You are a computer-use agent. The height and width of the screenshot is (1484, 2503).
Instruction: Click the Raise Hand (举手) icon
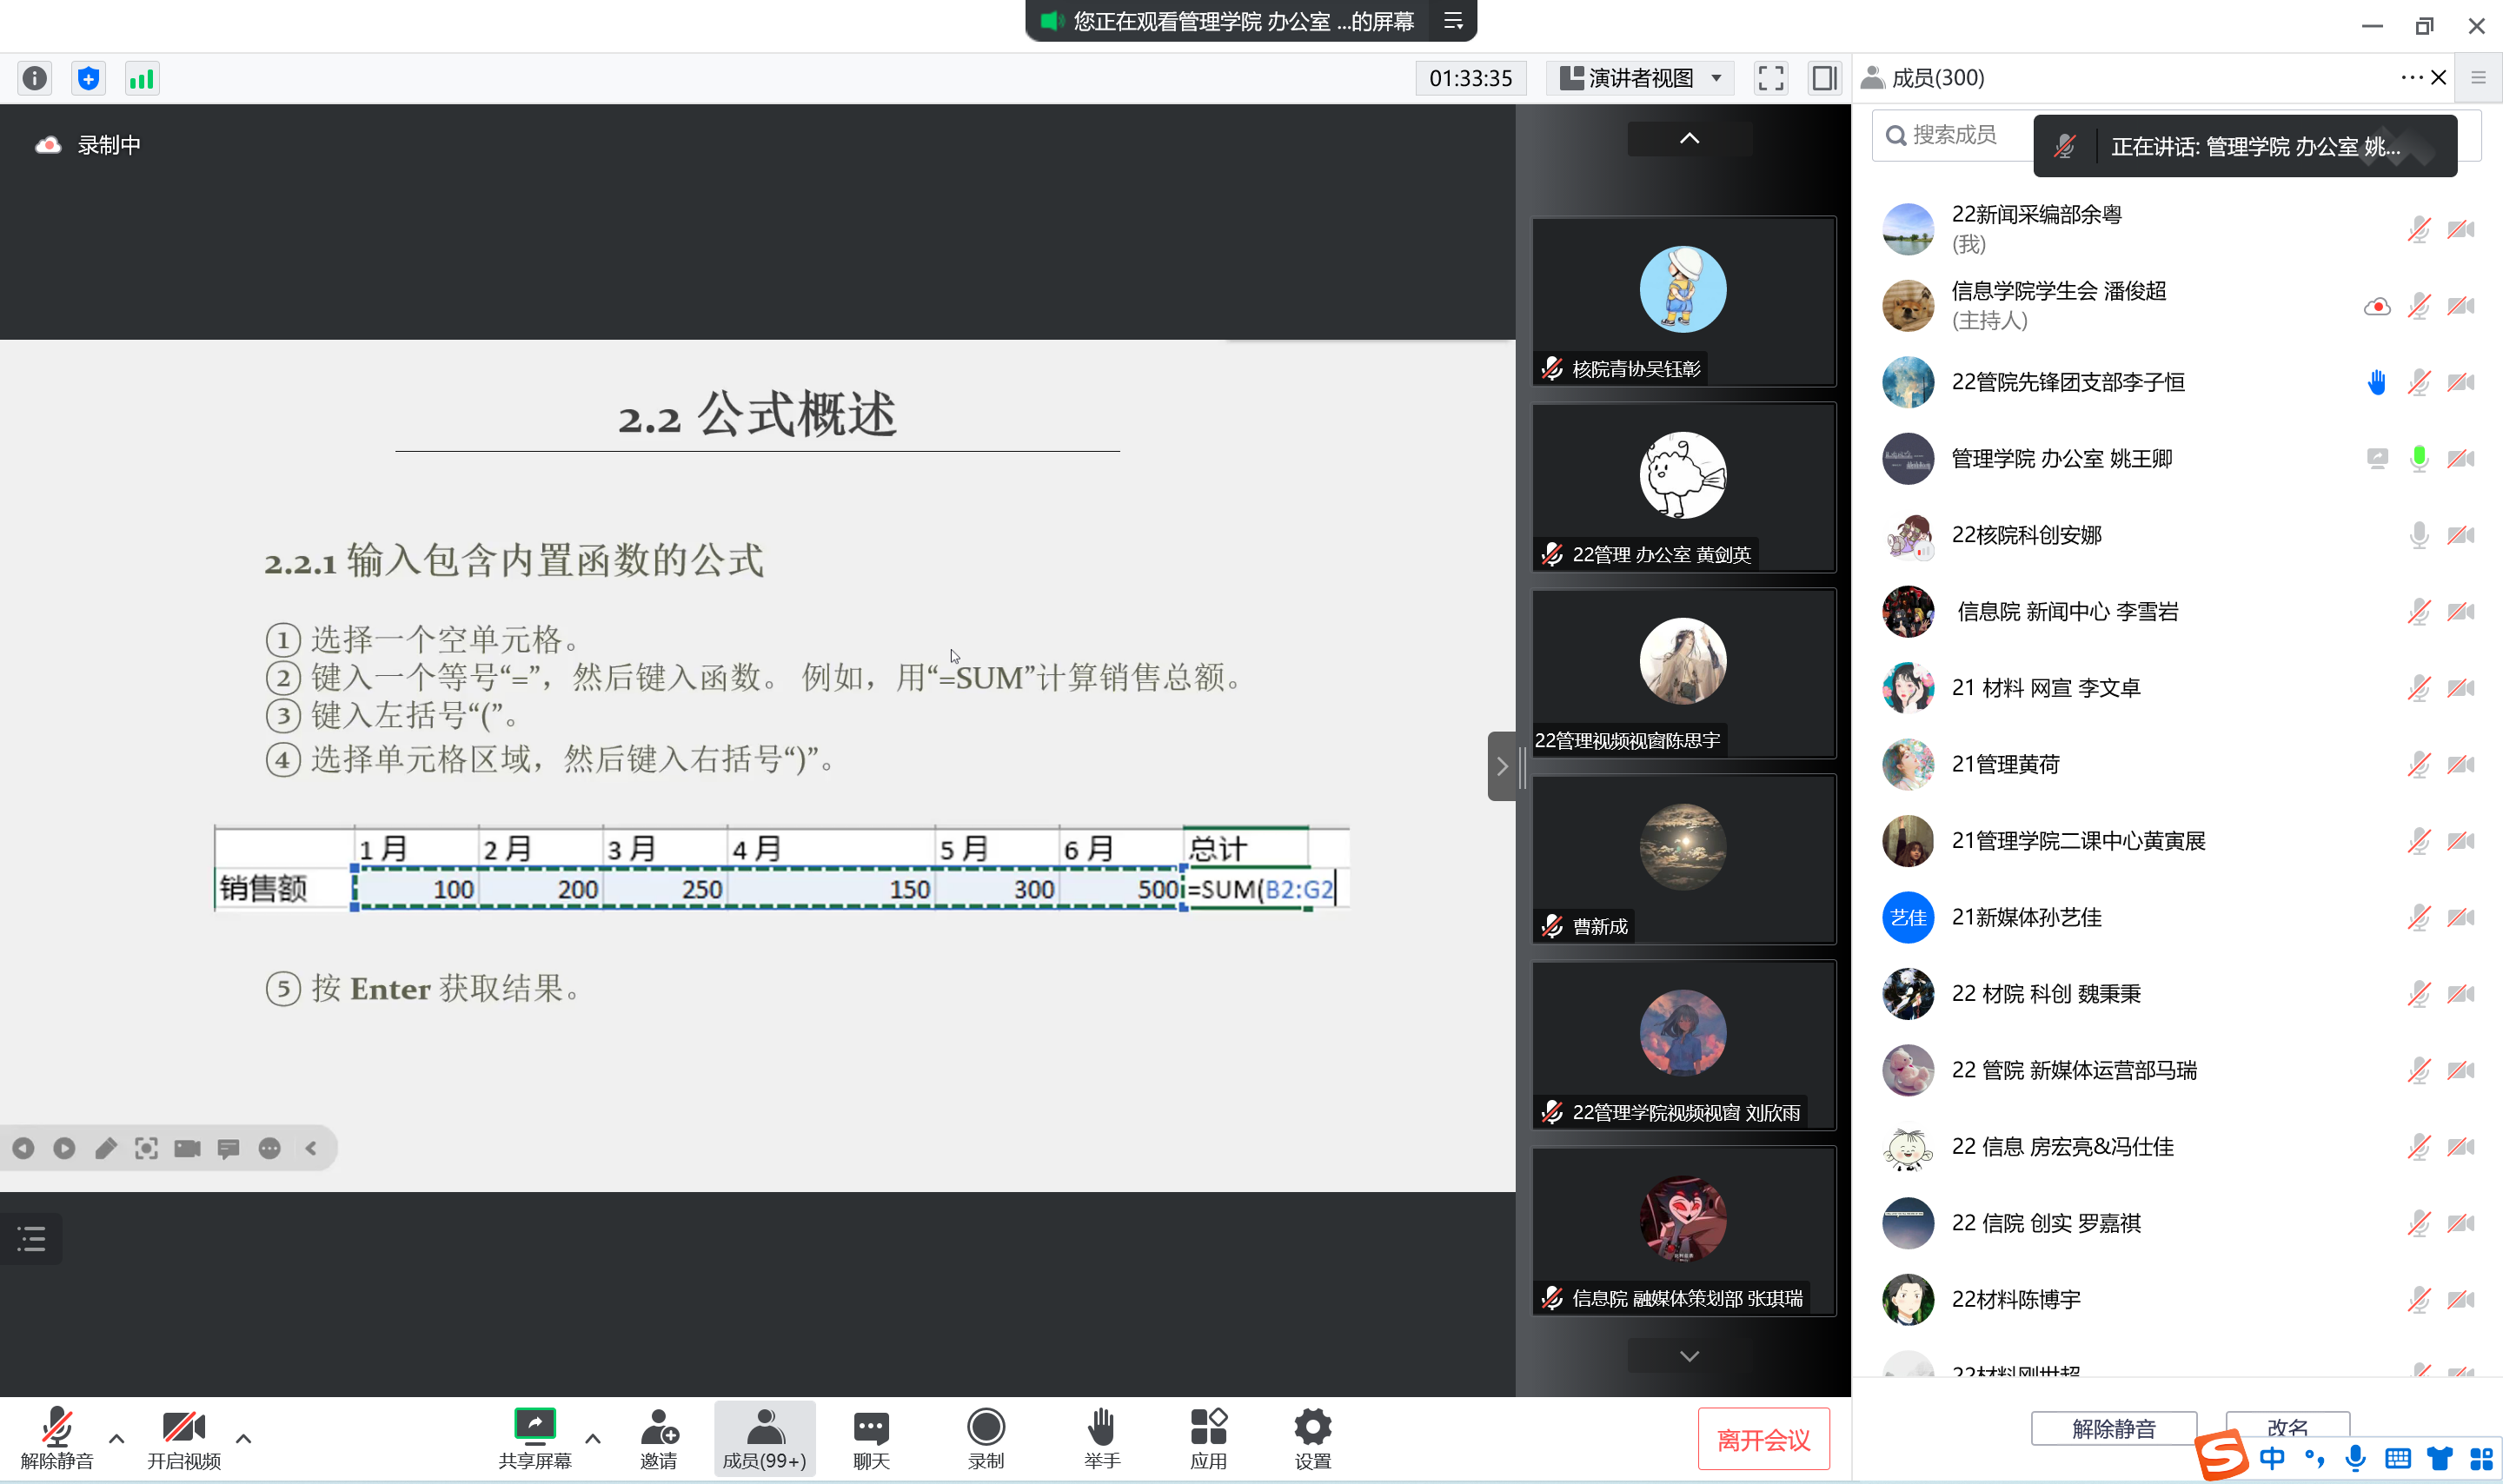pyautogui.click(x=1101, y=1438)
